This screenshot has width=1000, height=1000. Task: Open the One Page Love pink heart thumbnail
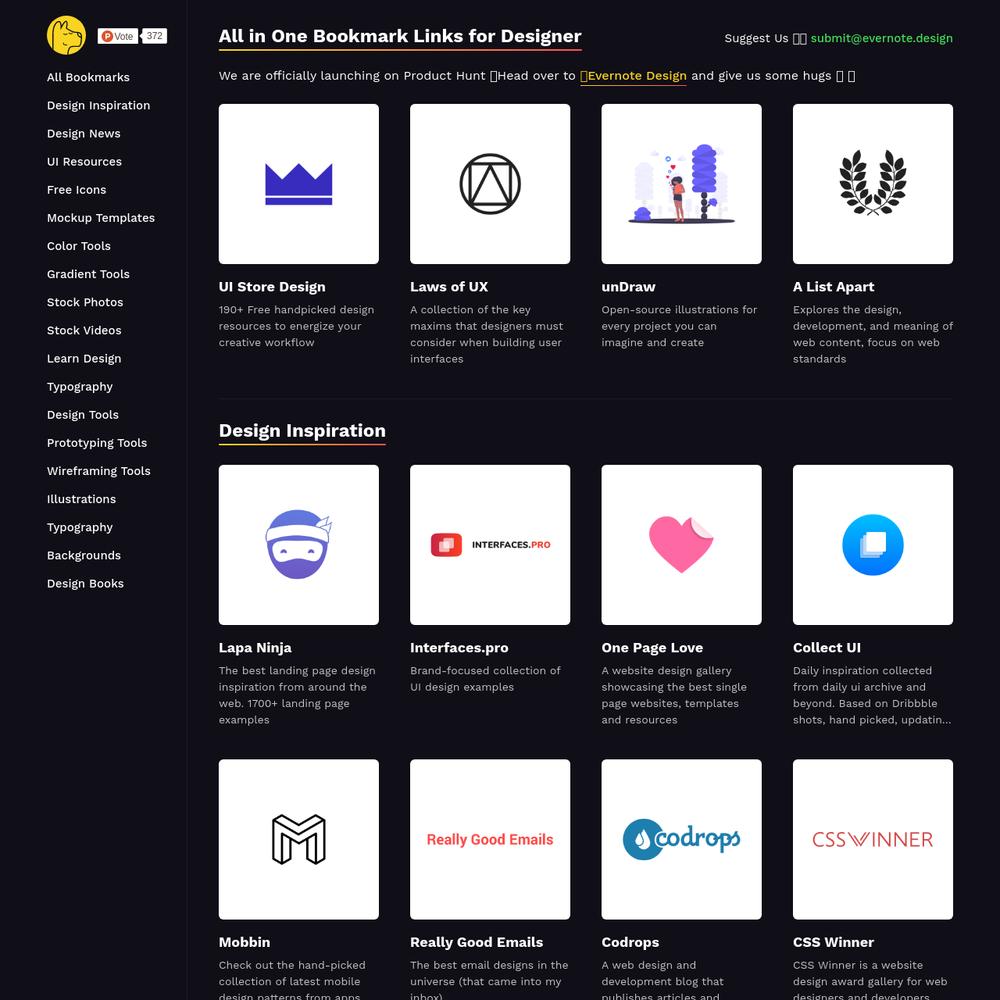(x=681, y=545)
